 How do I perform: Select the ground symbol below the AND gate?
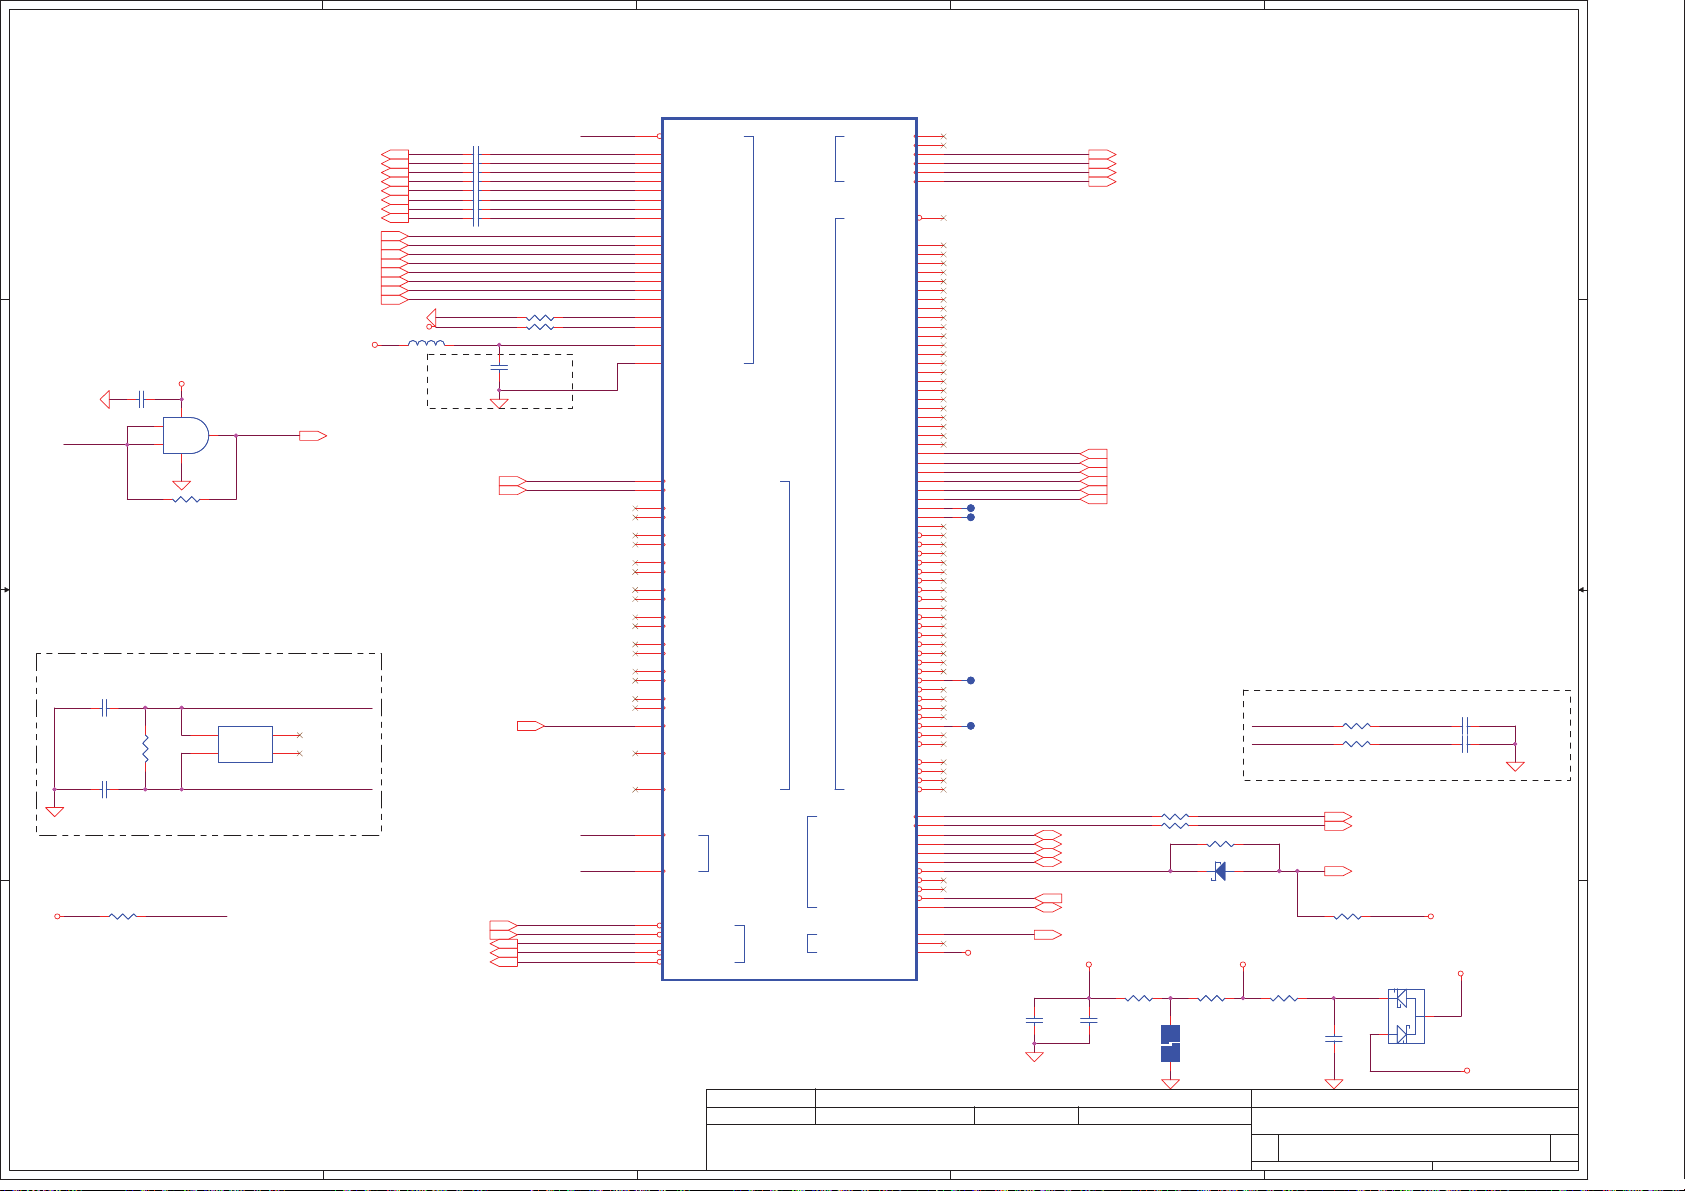(182, 485)
